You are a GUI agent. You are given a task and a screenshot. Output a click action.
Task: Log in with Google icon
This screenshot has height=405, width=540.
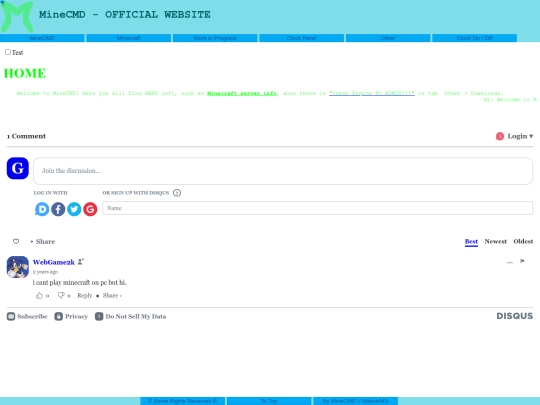pyautogui.click(x=90, y=209)
